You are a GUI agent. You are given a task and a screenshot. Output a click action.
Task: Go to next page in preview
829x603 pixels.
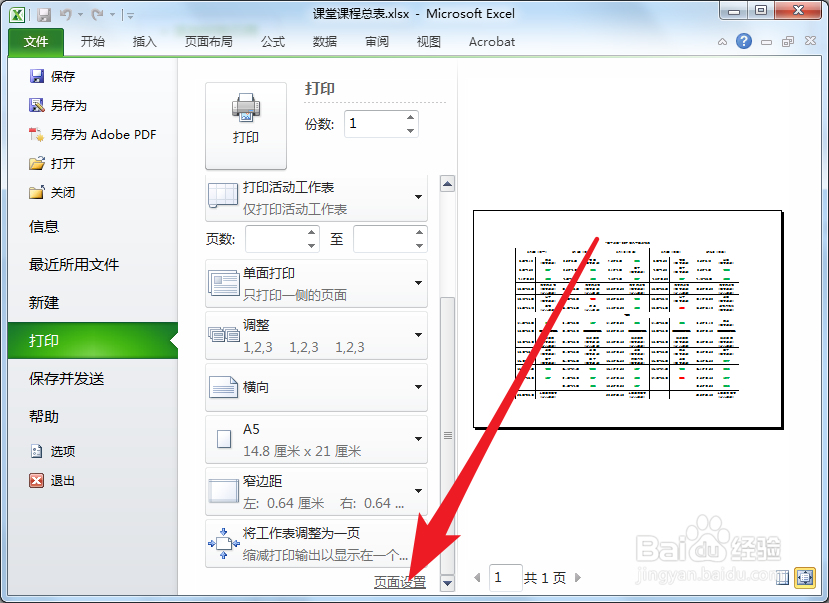pyautogui.click(x=578, y=578)
